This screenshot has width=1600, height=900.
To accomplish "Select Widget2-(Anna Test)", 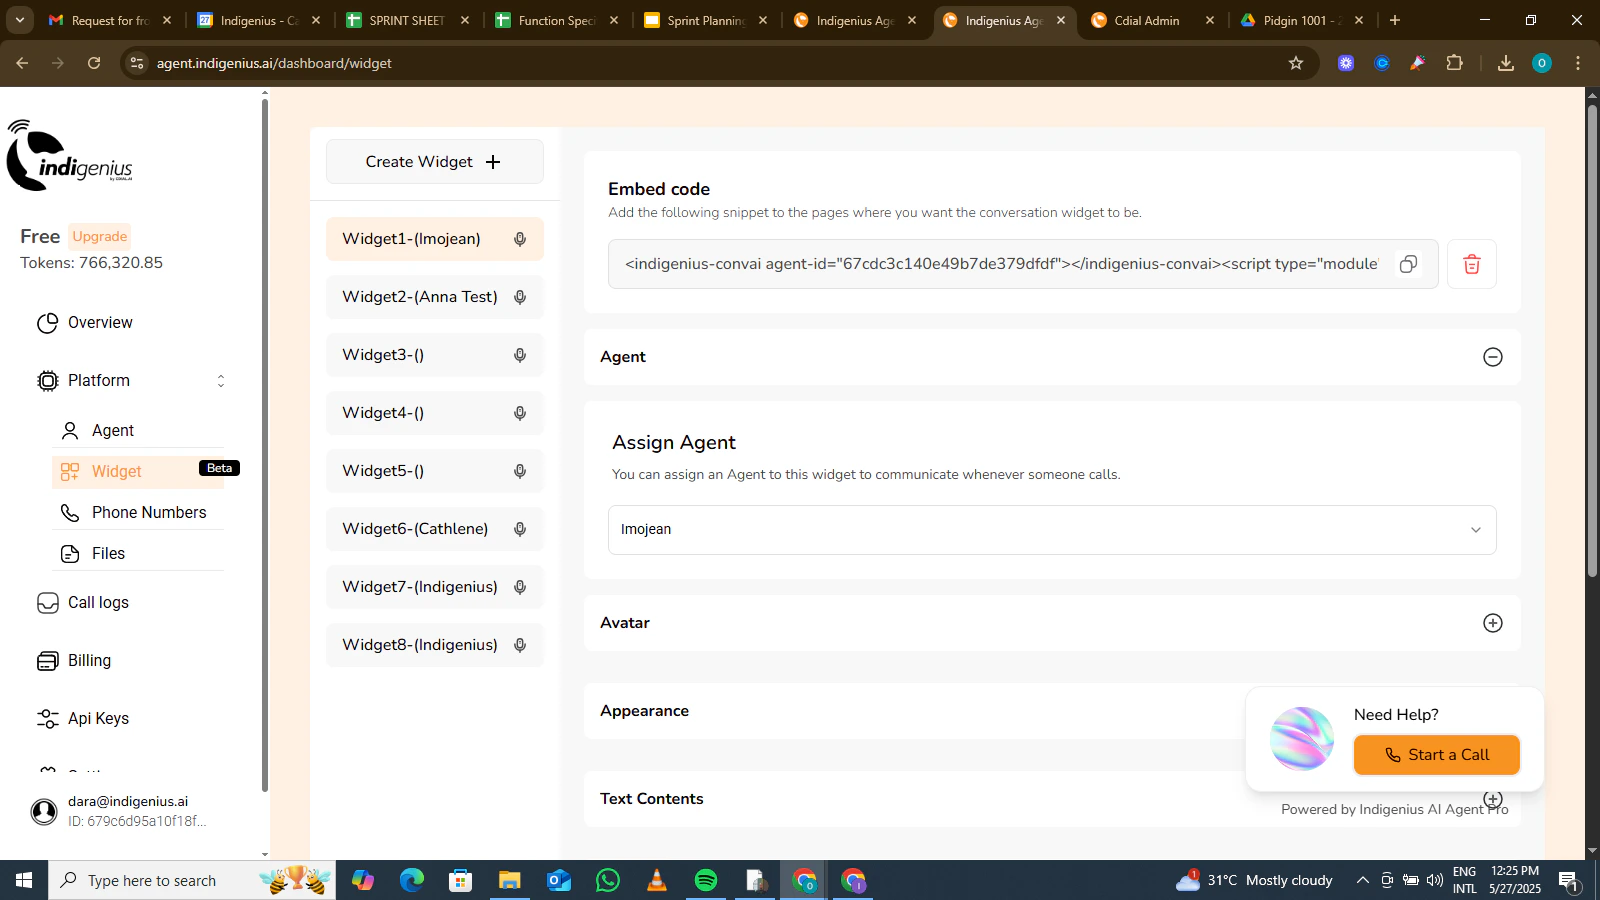I will [x=434, y=297].
